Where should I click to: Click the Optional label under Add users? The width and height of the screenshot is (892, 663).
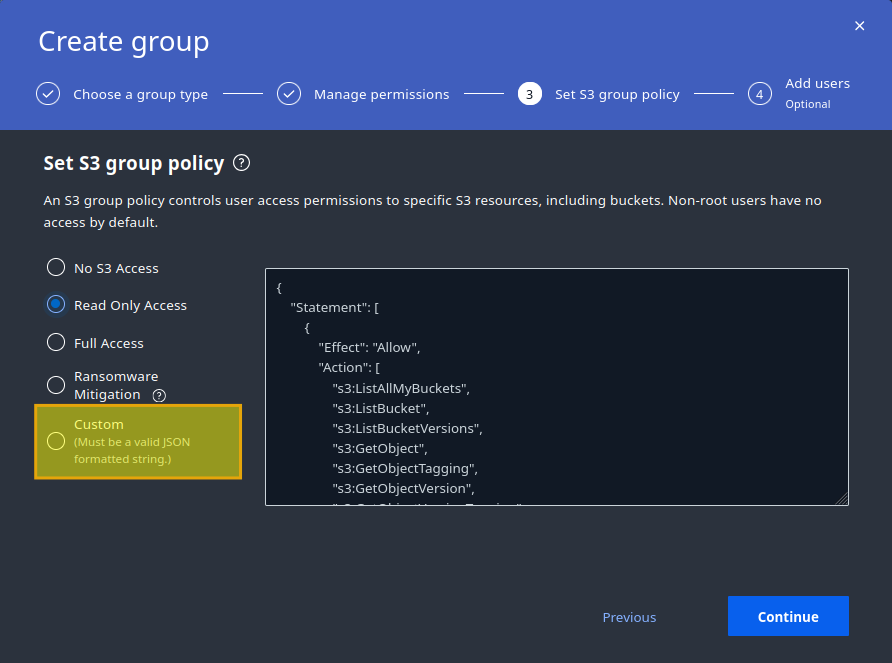808,104
